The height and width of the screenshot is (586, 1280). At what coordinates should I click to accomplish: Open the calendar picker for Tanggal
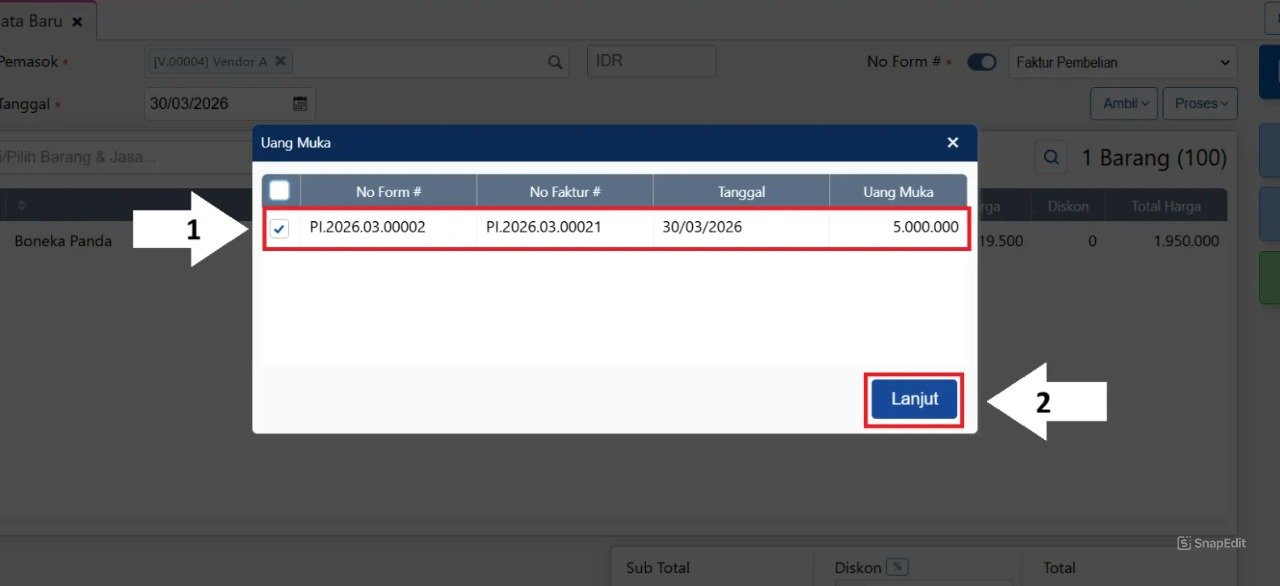coord(300,103)
